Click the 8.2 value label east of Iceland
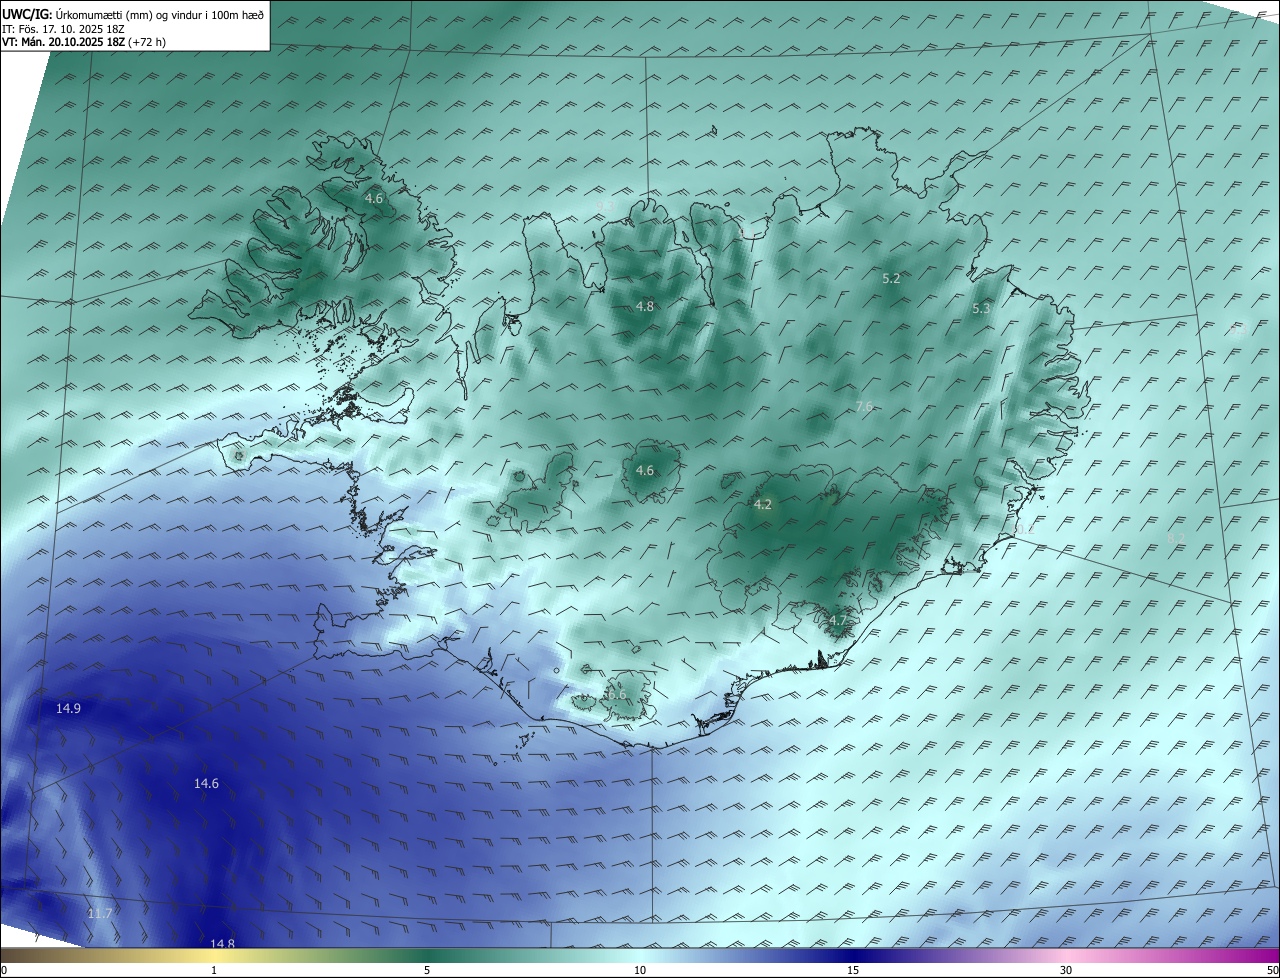 pos(1176,538)
